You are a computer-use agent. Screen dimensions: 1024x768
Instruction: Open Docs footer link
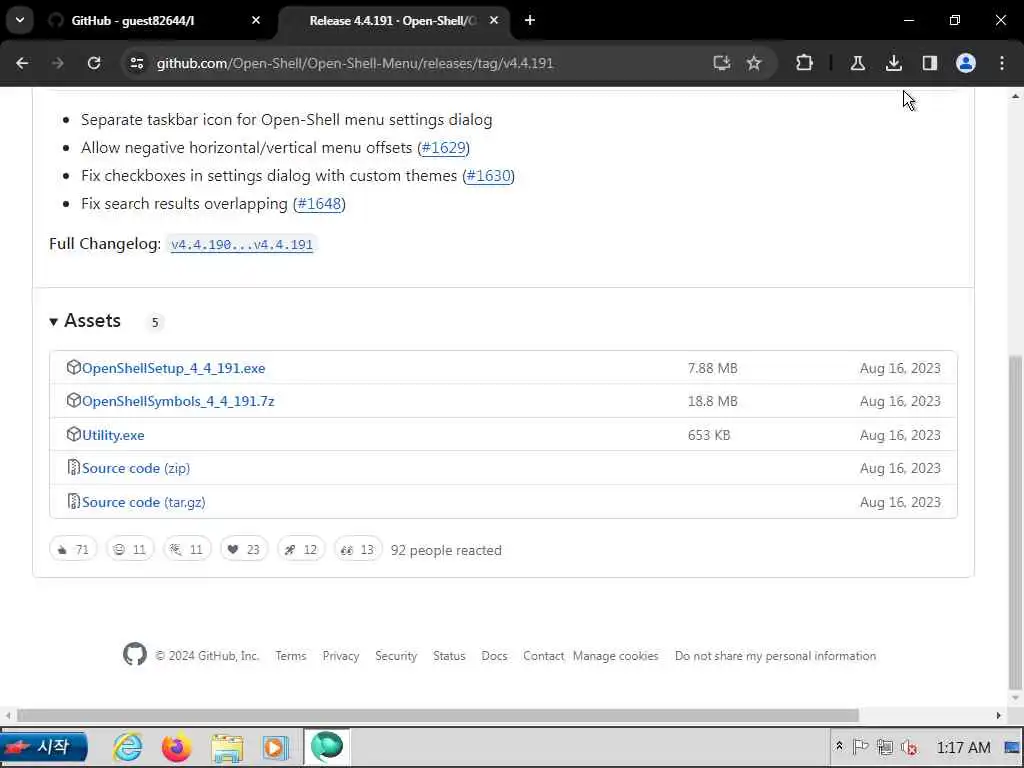click(494, 656)
